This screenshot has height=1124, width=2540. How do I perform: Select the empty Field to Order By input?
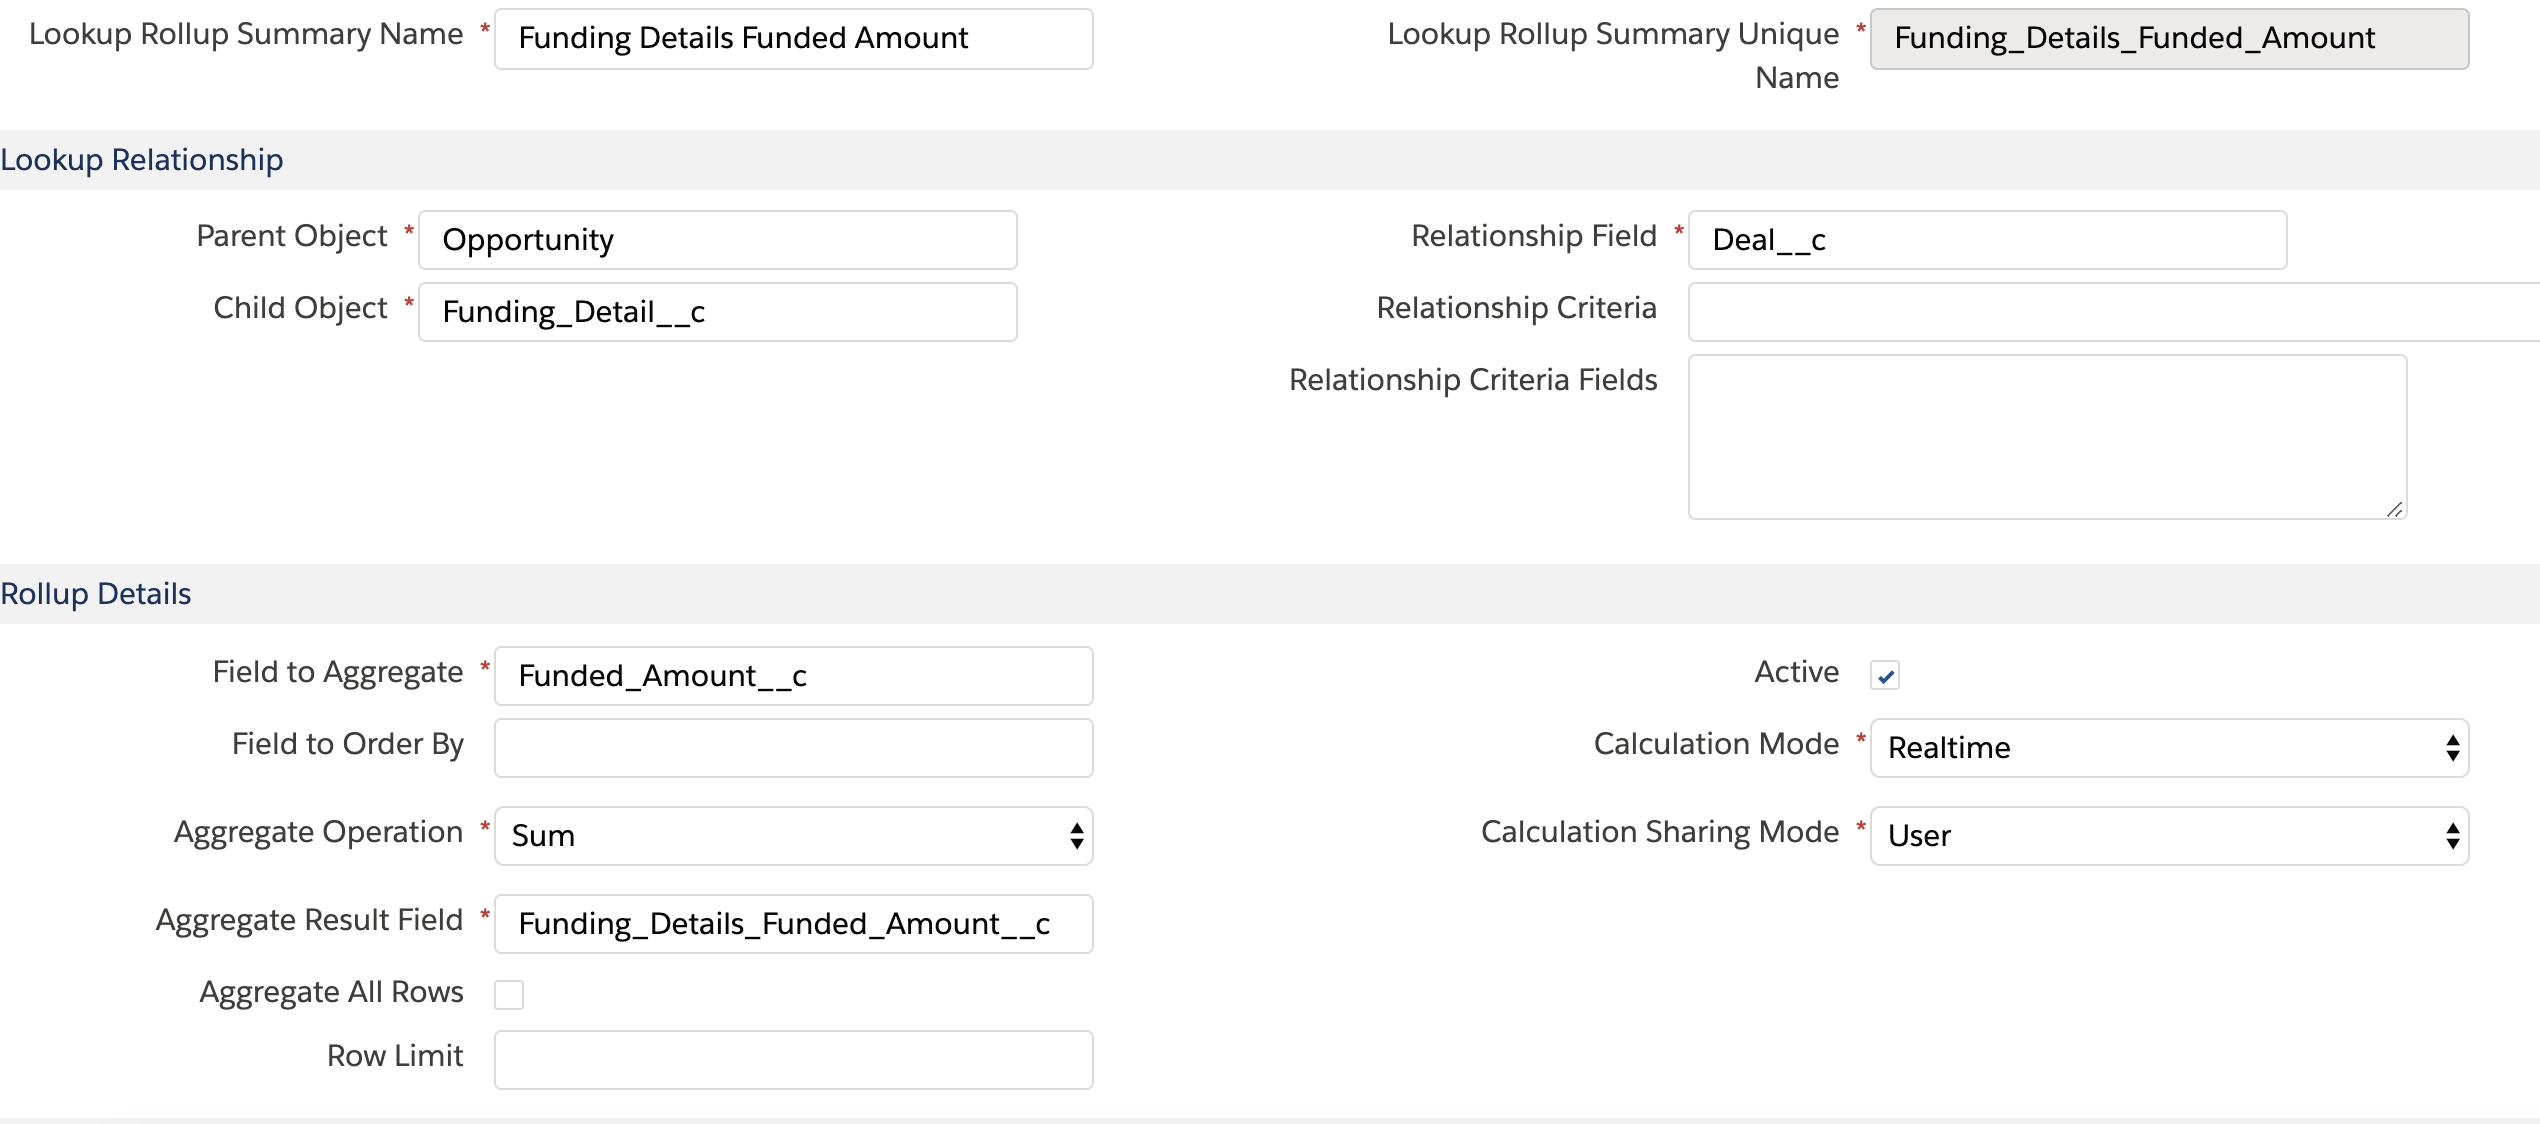click(792, 747)
